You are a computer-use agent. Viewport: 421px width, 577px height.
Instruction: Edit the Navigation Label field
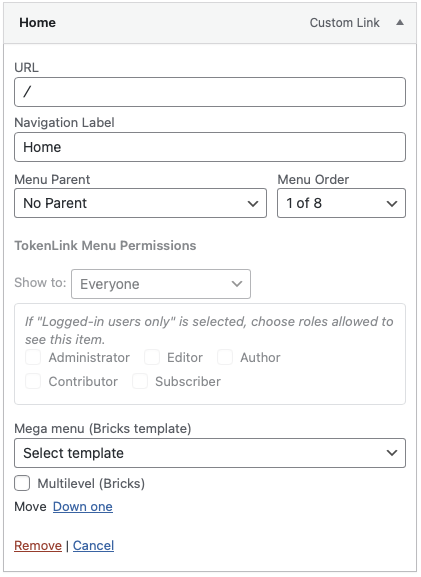210,147
